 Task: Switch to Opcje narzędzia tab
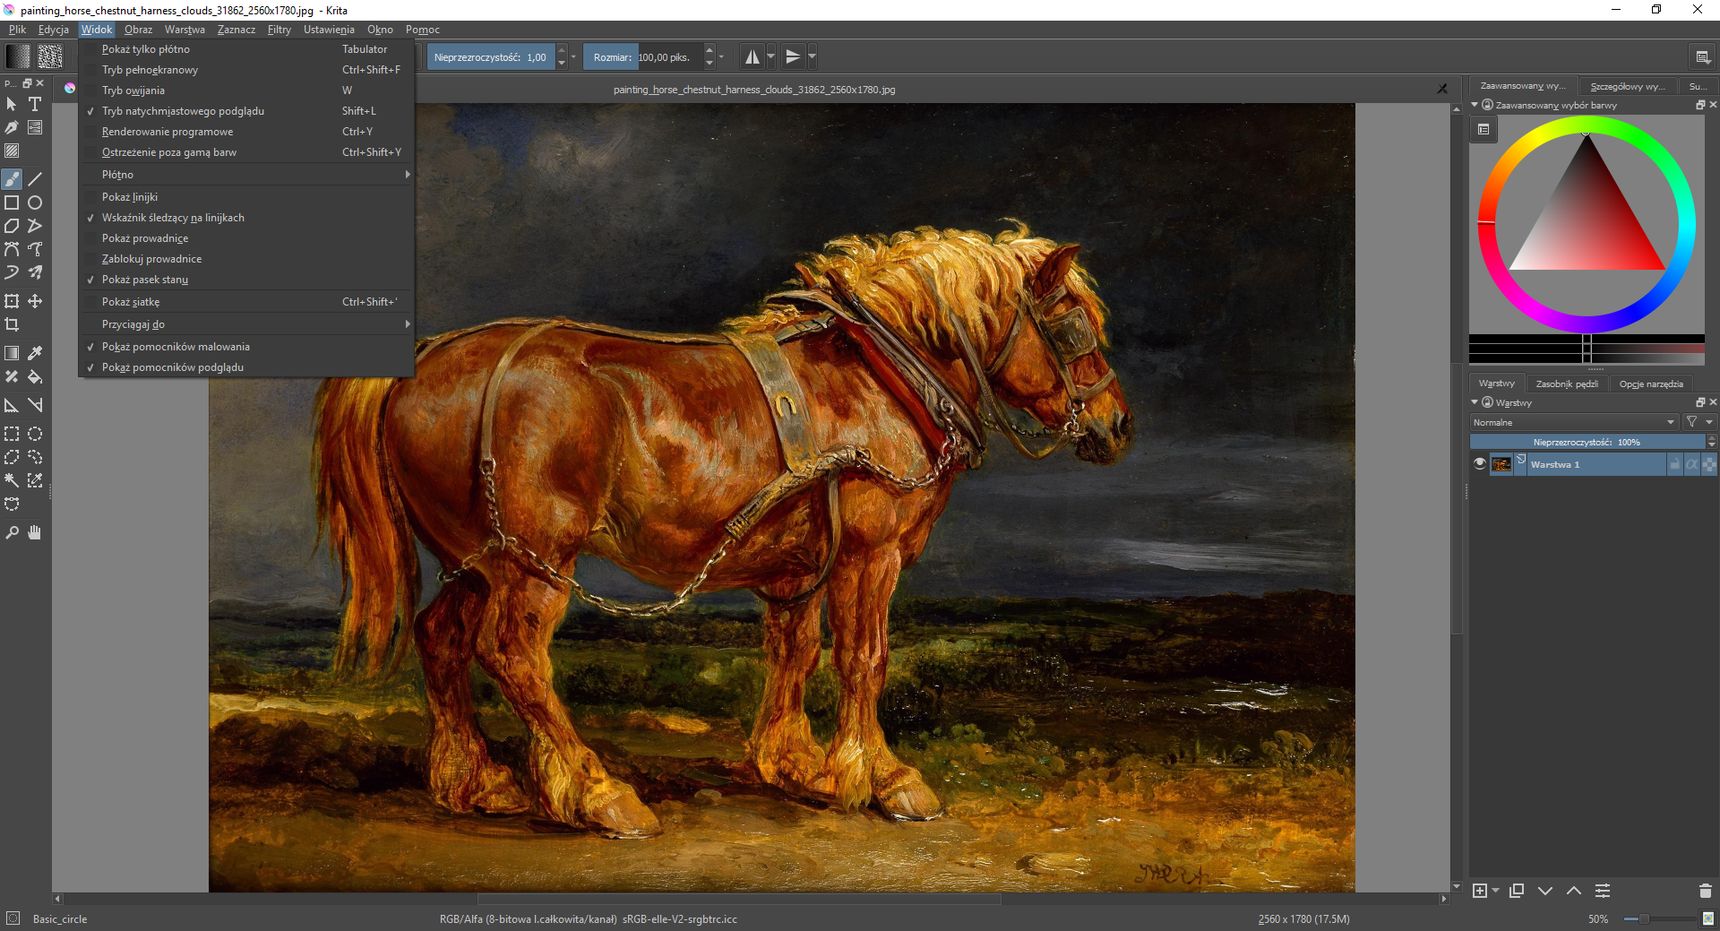[x=1651, y=384]
